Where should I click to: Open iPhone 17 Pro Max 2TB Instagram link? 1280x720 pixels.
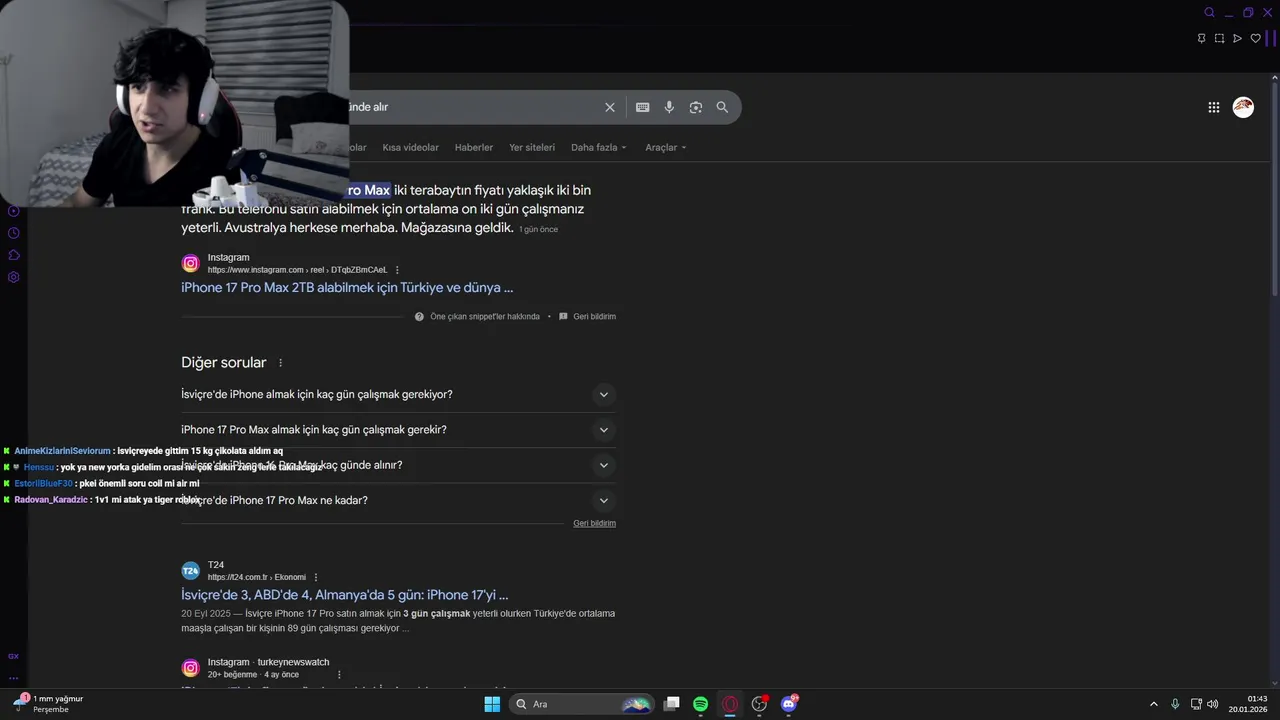pyautogui.click(x=347, y=288)
